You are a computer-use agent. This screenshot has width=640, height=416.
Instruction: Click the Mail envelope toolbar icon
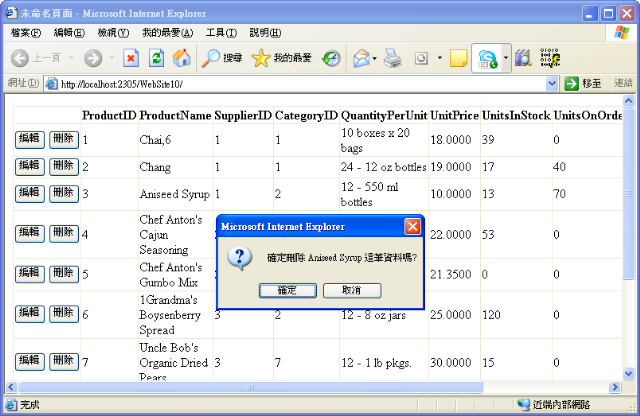(x=362, y=58)
